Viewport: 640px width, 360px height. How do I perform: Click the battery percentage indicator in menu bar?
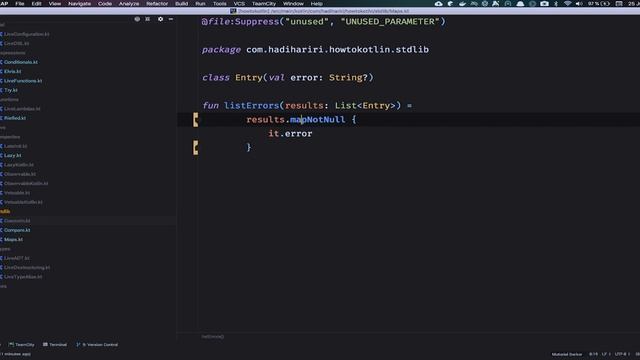599,4
